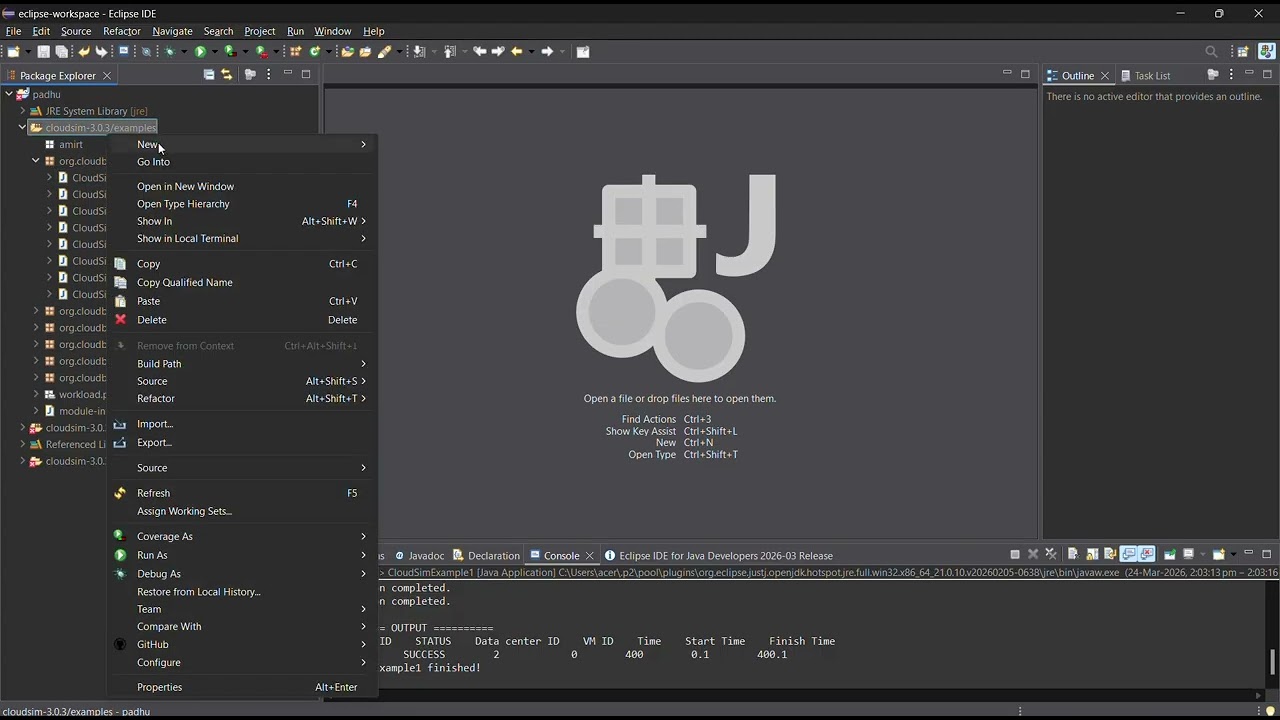
Task: Click Collapse All in Package Explorer
Action: pos(209,75)
